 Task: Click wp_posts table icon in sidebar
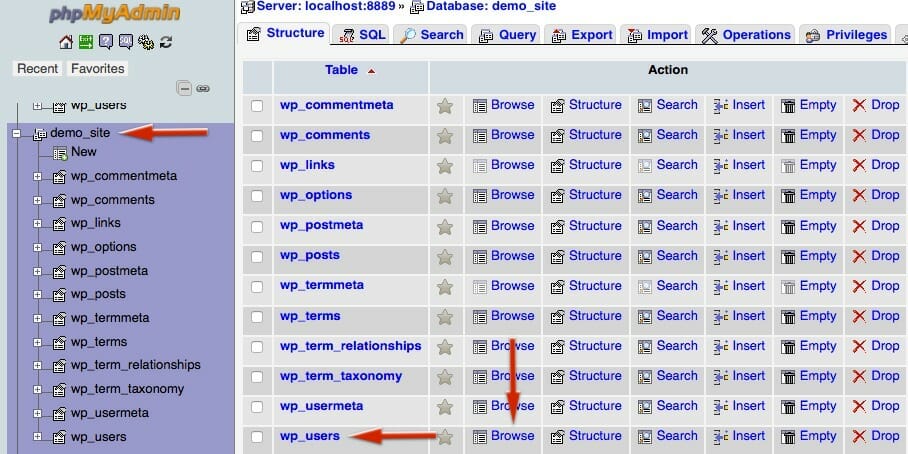[59, 295]
